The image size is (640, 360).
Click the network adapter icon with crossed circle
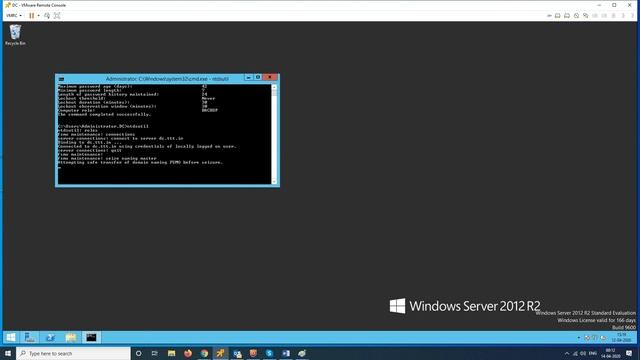coord(576,16)
